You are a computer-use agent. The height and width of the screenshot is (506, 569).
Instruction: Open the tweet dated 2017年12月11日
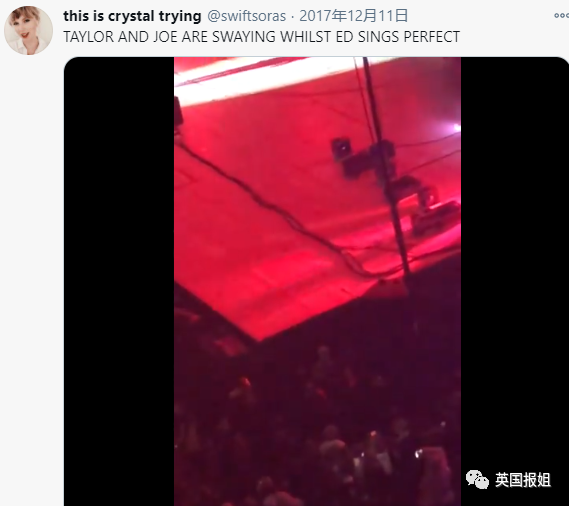pyautogui.click(x=353, y=16)
